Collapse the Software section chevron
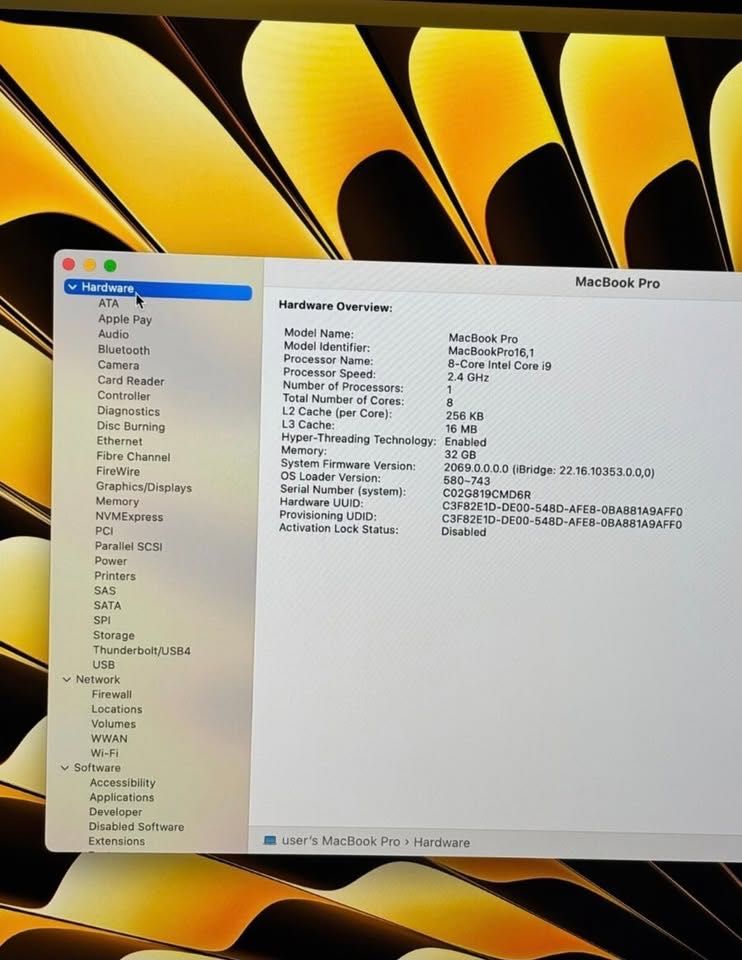This screenshot has height=960, width=742. pos(65,768)
